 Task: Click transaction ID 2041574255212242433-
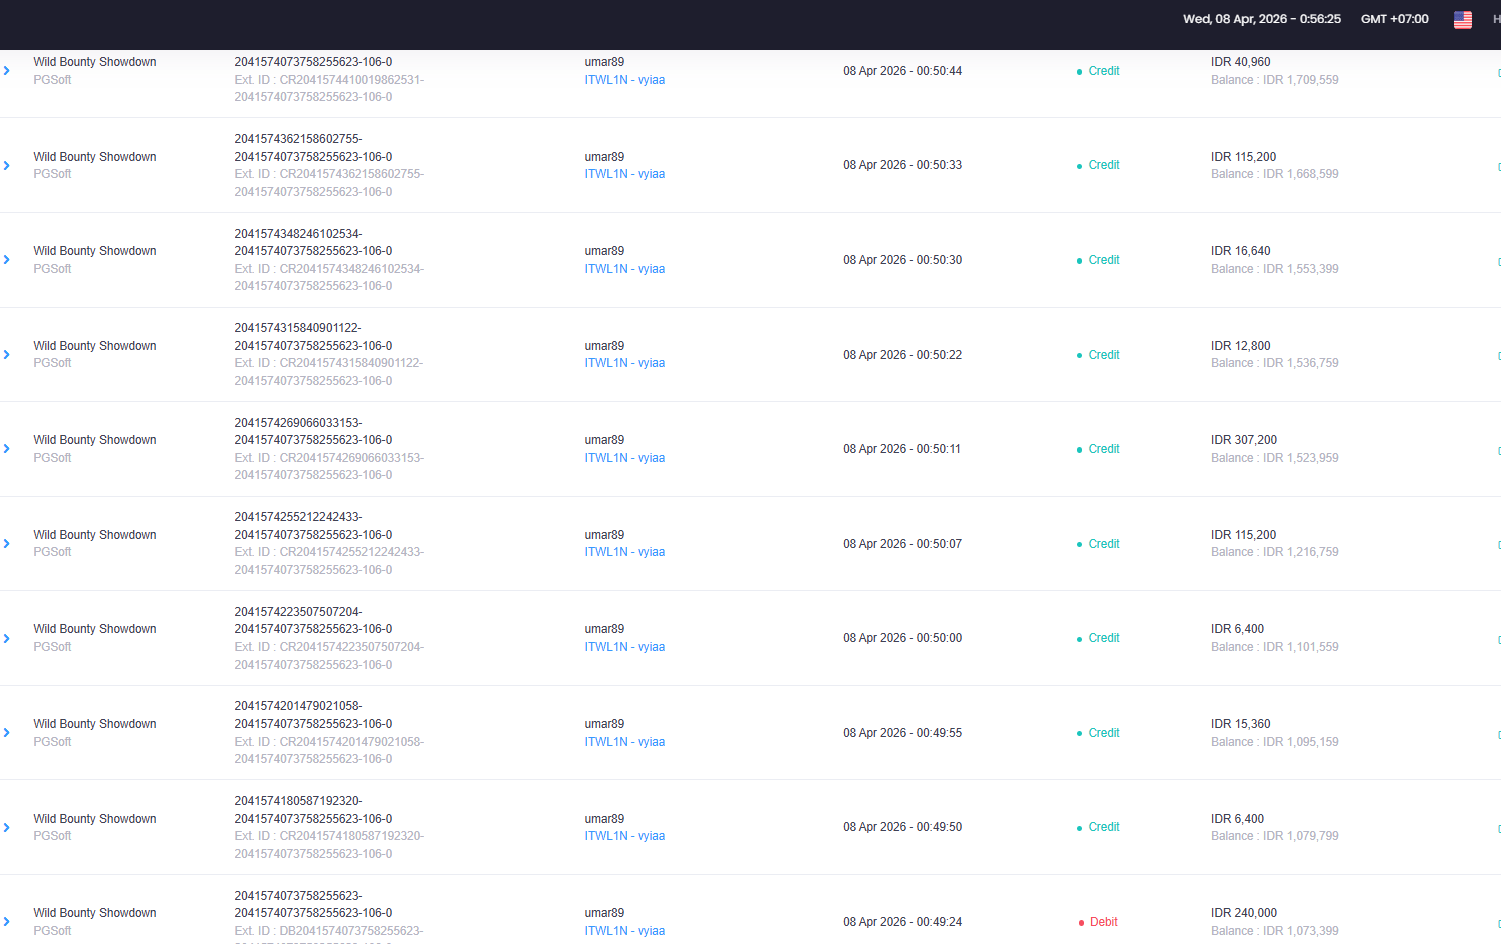pyautogui.click(x=299, y=517)
